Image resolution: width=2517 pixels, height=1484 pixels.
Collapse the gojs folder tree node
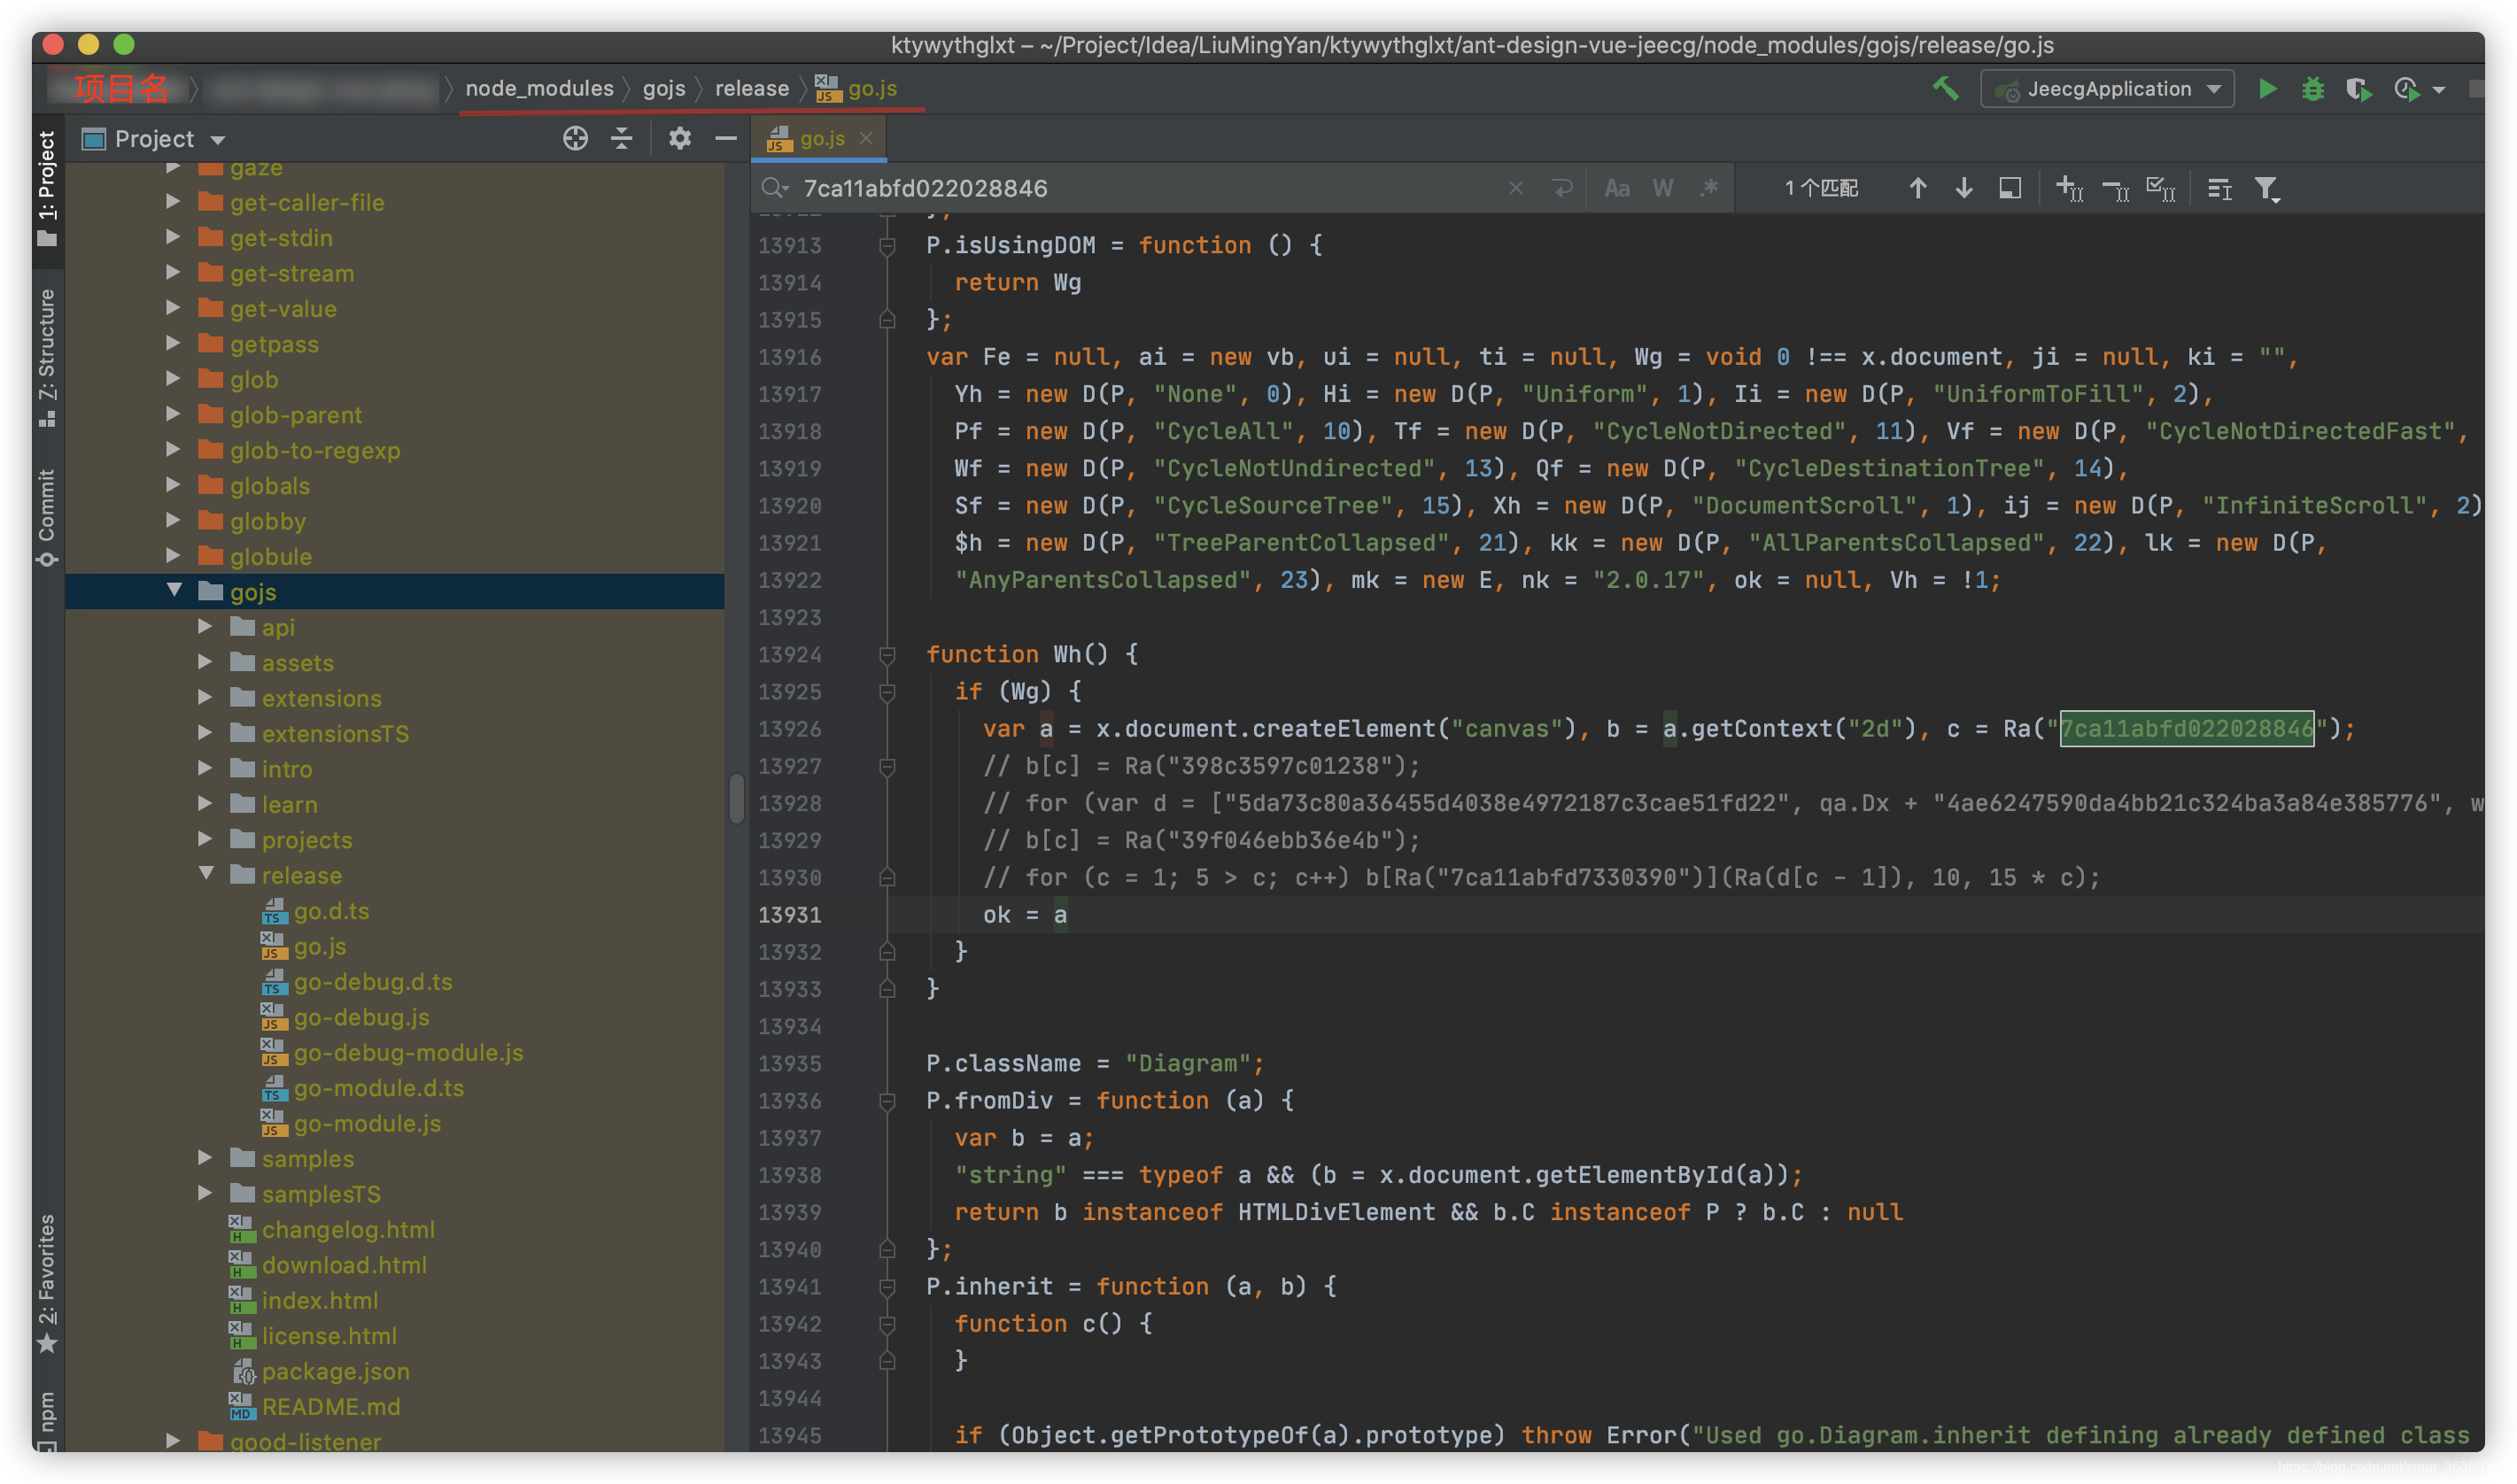point(175,591)
